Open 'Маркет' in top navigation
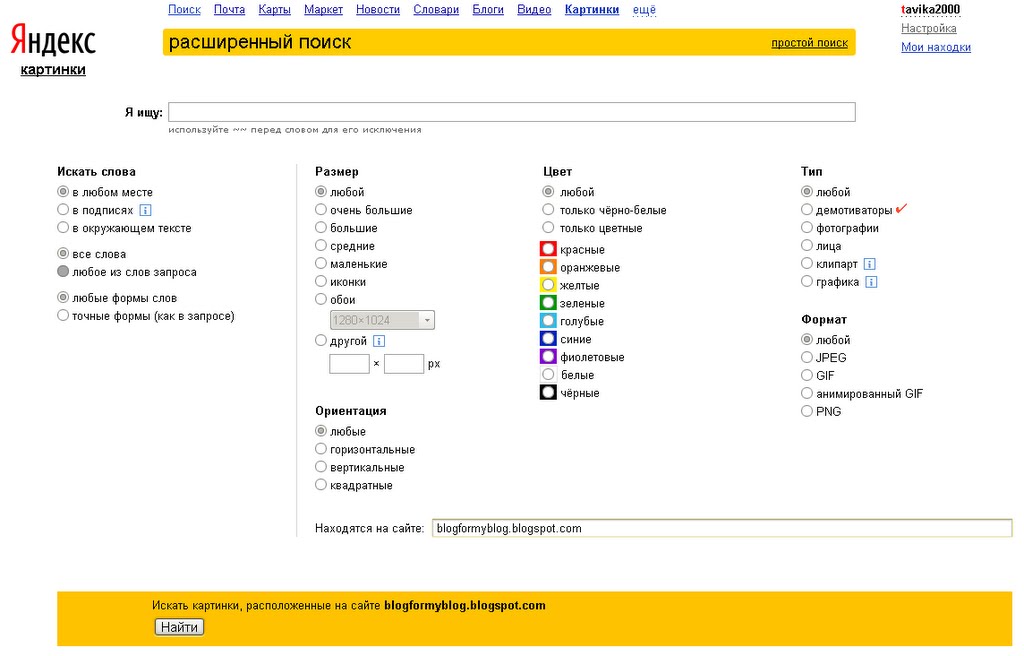This screenshot has height=656, width=1024. tap(323, 10)
